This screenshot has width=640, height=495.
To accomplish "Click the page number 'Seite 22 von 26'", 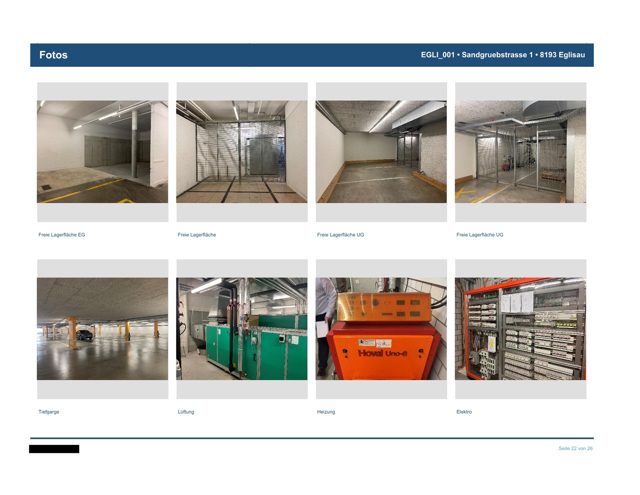I will click(x=576, y=448).
